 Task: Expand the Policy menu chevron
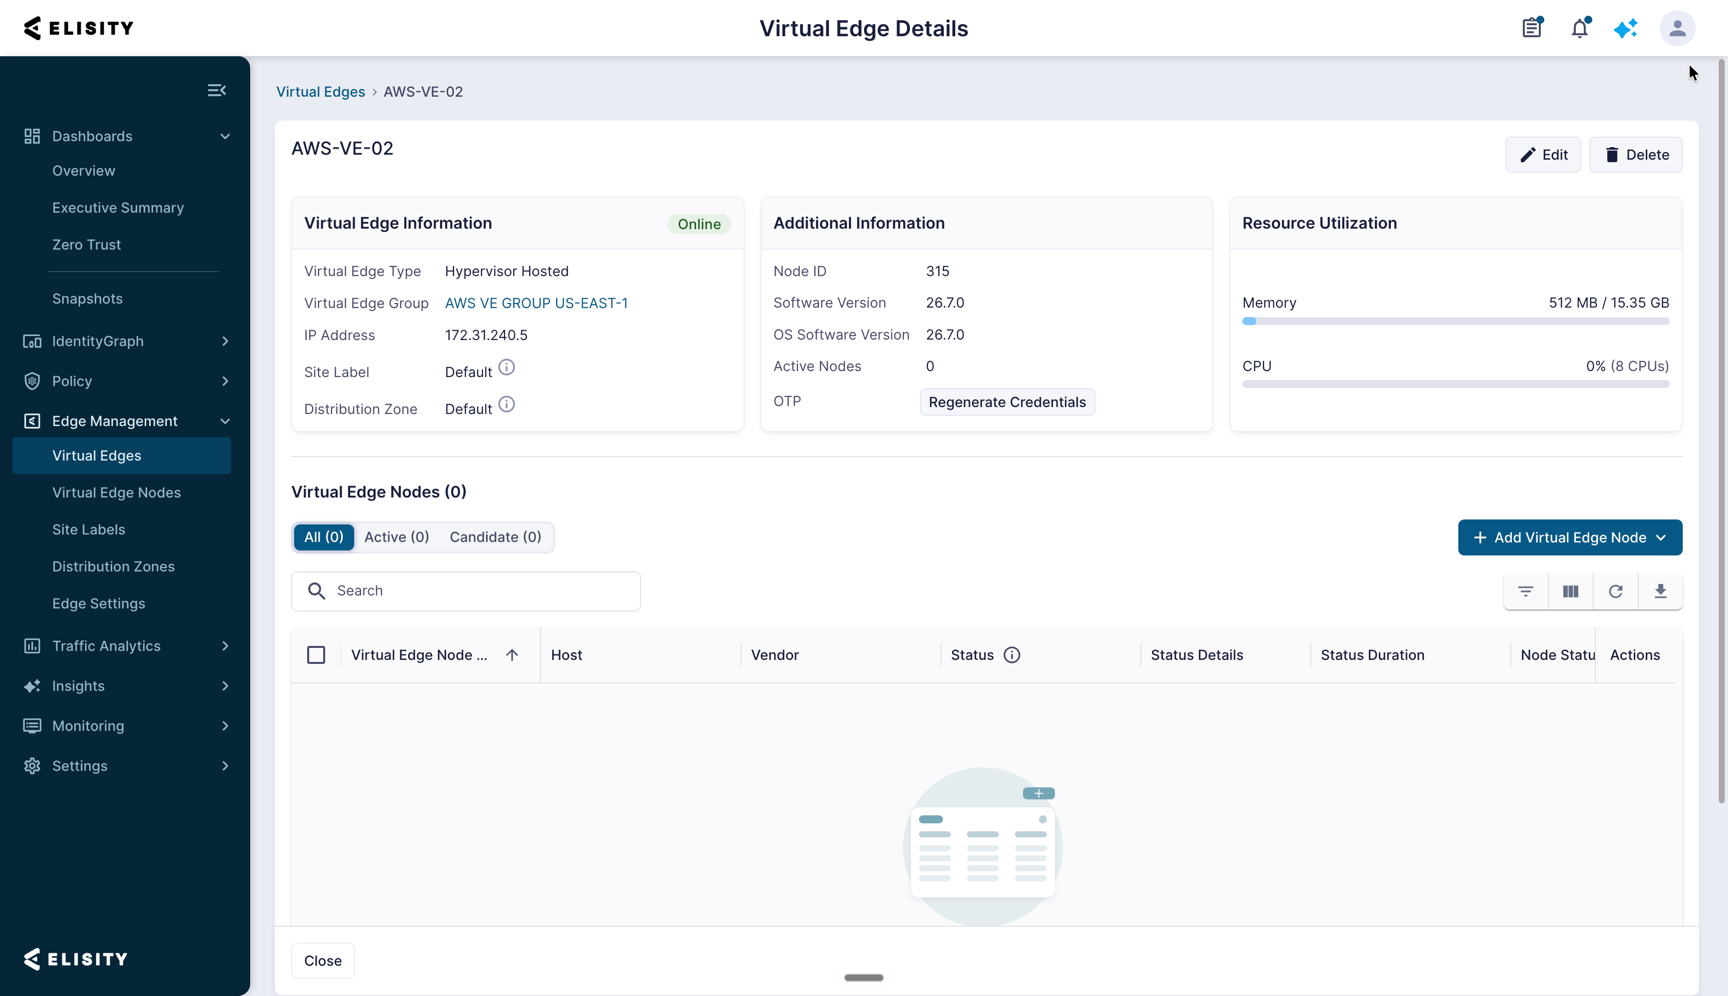[225, 381]
